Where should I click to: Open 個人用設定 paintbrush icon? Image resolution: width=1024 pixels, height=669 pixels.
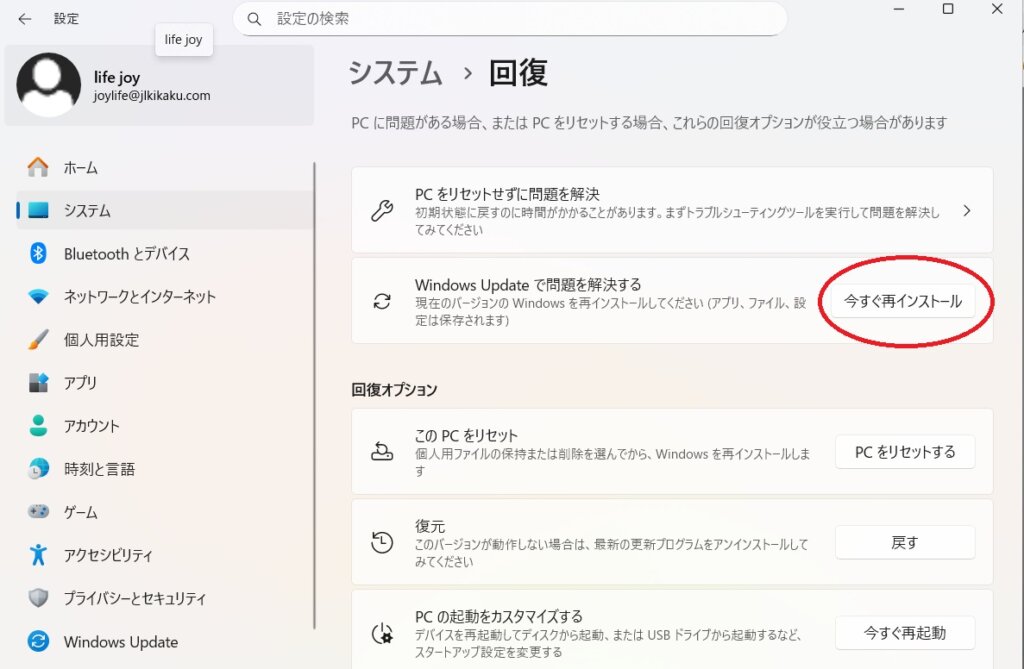point(38,340)
